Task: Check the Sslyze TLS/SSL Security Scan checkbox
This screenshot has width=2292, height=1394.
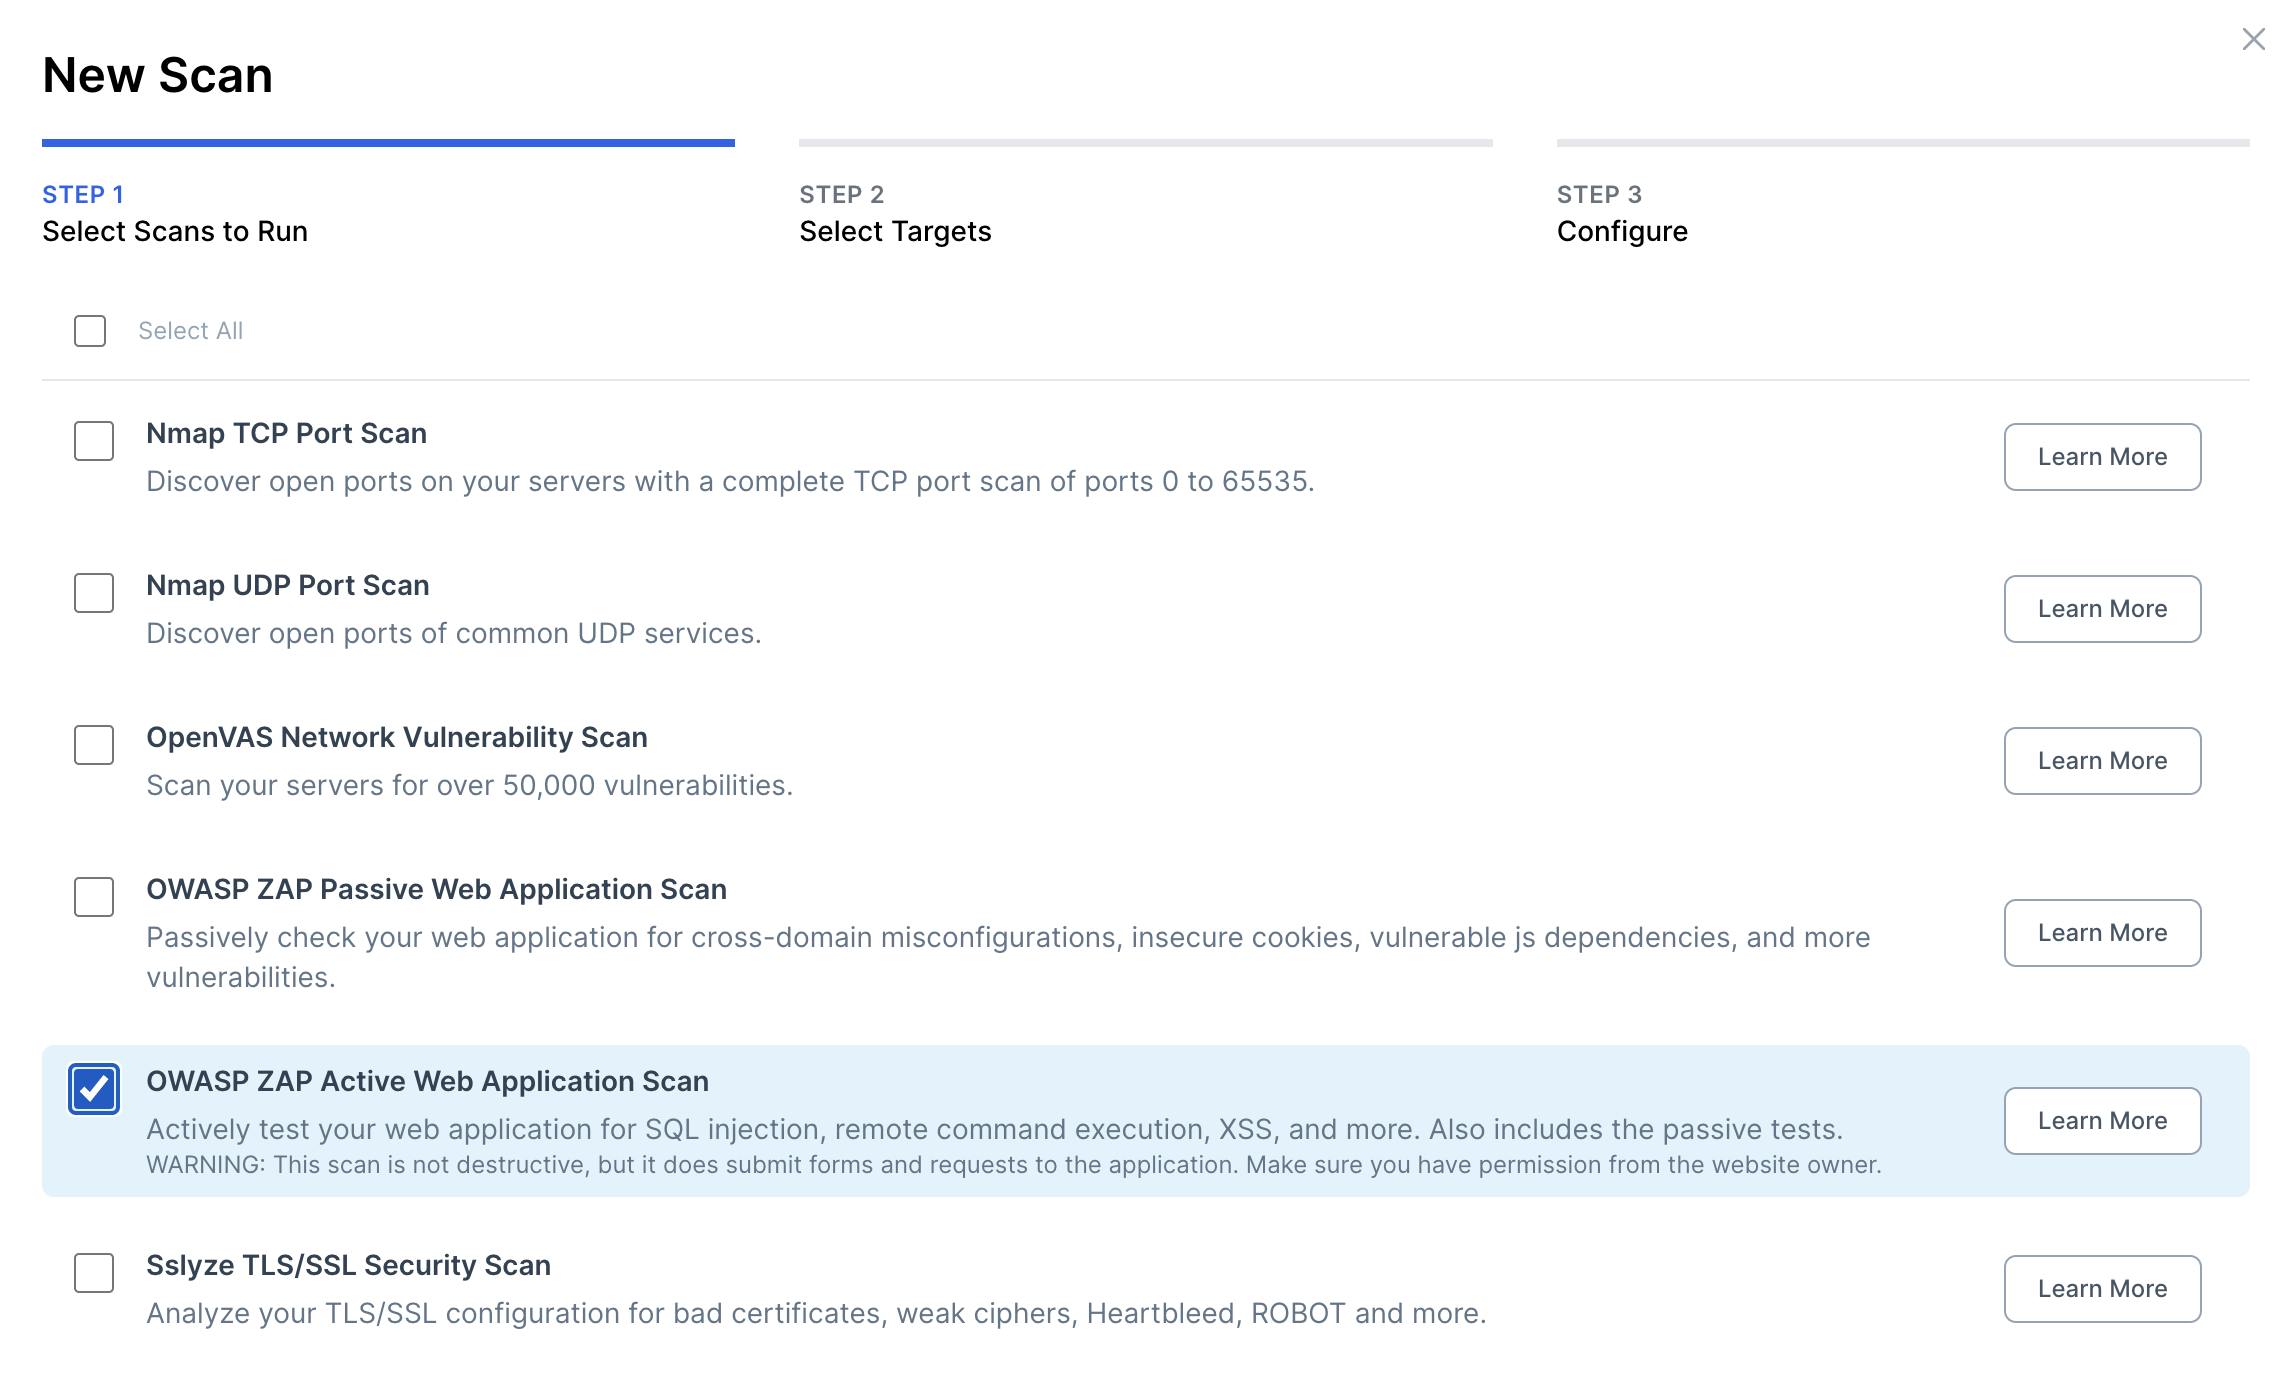Action: click(x=94, y=1273)
